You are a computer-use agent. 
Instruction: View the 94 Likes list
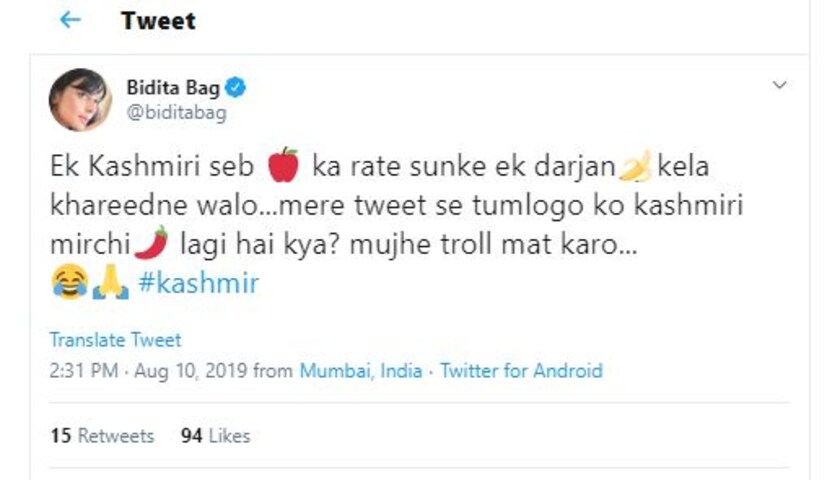click(215, 436)
